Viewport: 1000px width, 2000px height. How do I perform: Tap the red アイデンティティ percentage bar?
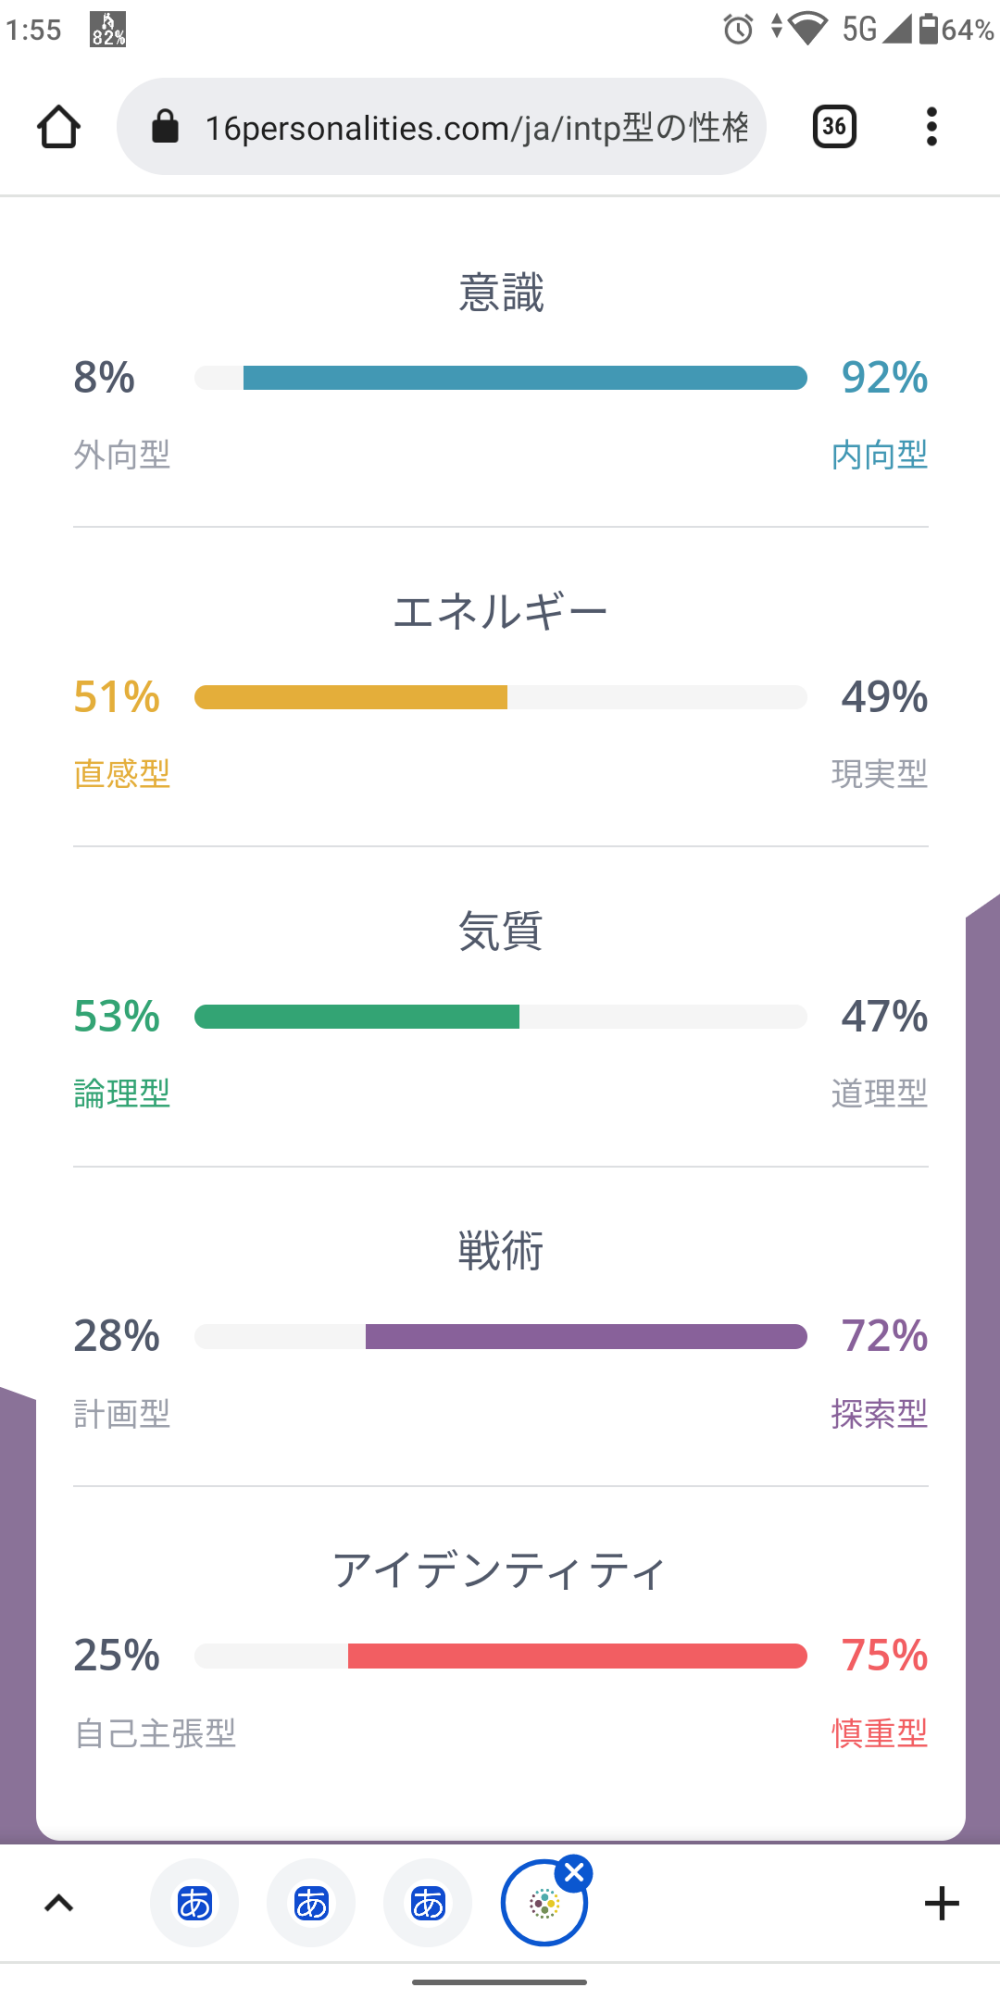click(577, 1656)
